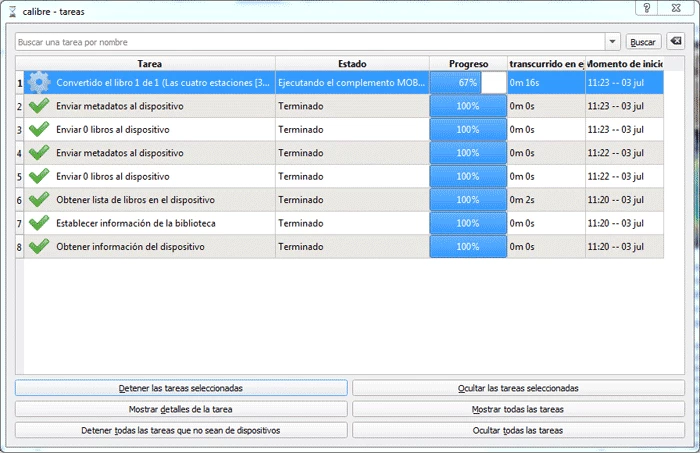Click the calibre hourglass icon in title bar
Image resolution: width=700 pixels, height=453 pixels.
pos(12,9)
